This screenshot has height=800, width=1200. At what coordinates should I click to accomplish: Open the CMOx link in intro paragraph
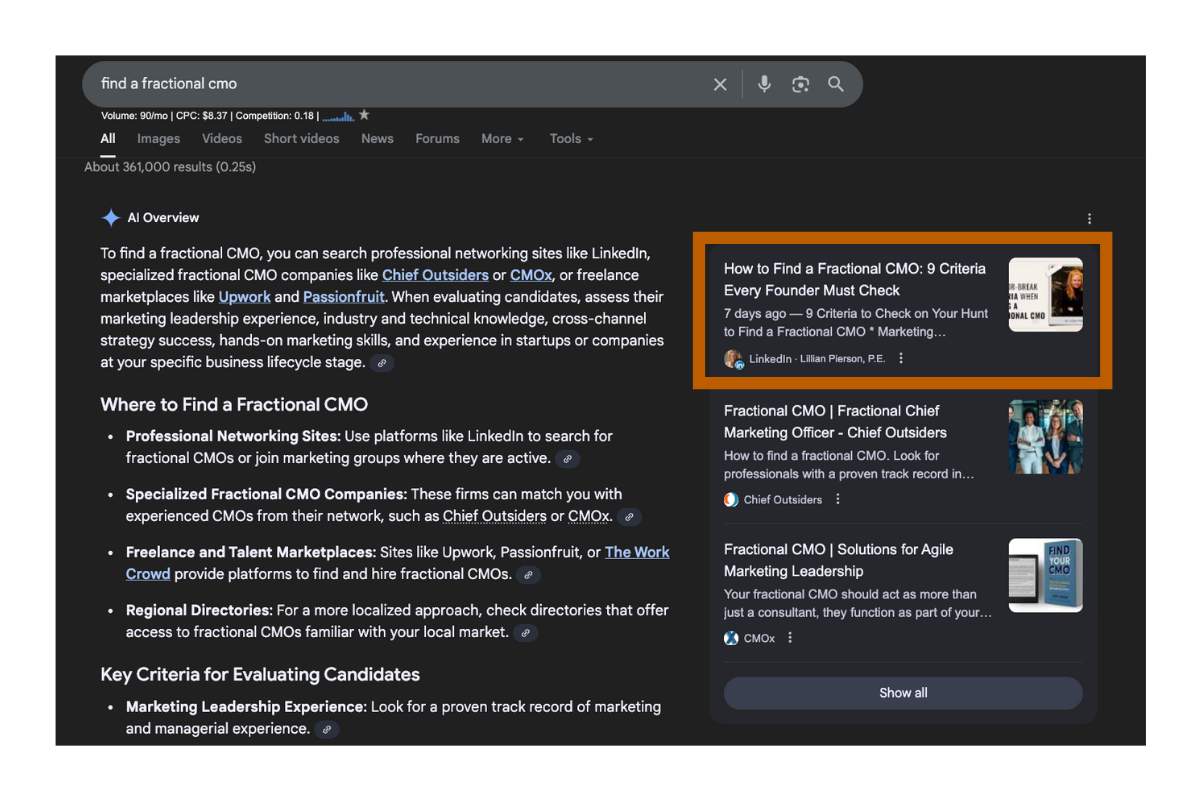(x=531, y=275)
